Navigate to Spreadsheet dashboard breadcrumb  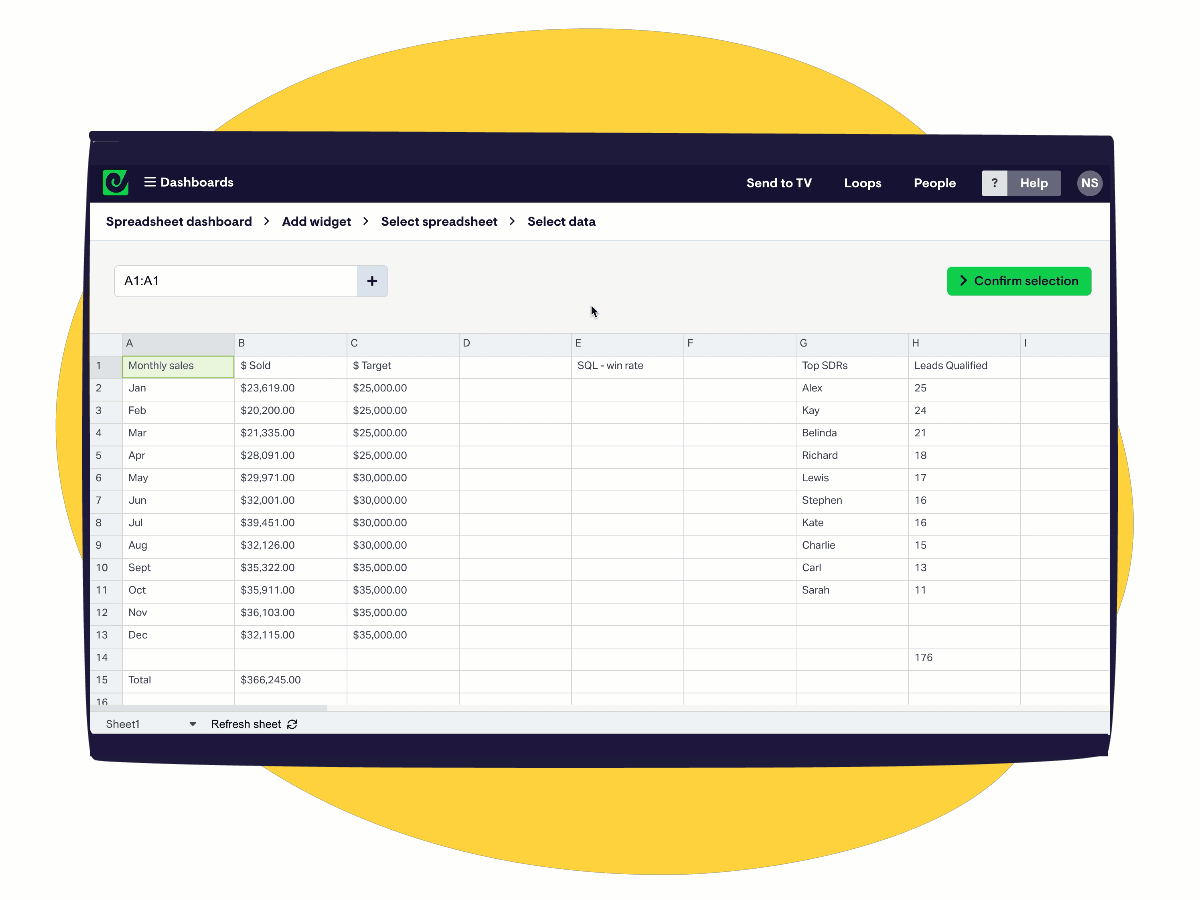pos(179,222)
